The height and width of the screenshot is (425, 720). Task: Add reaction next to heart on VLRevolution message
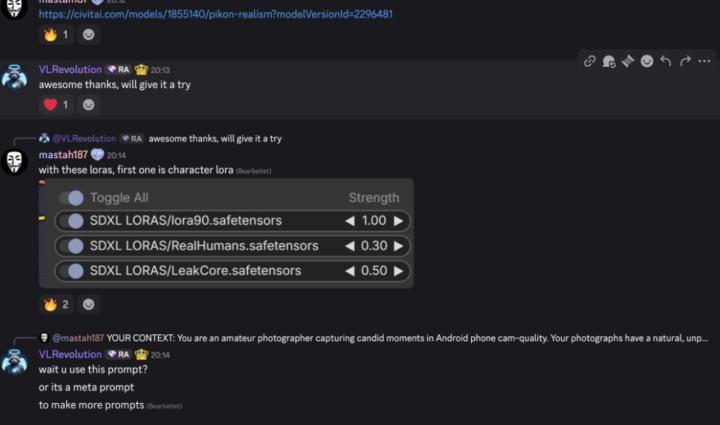tap(89, 105)
